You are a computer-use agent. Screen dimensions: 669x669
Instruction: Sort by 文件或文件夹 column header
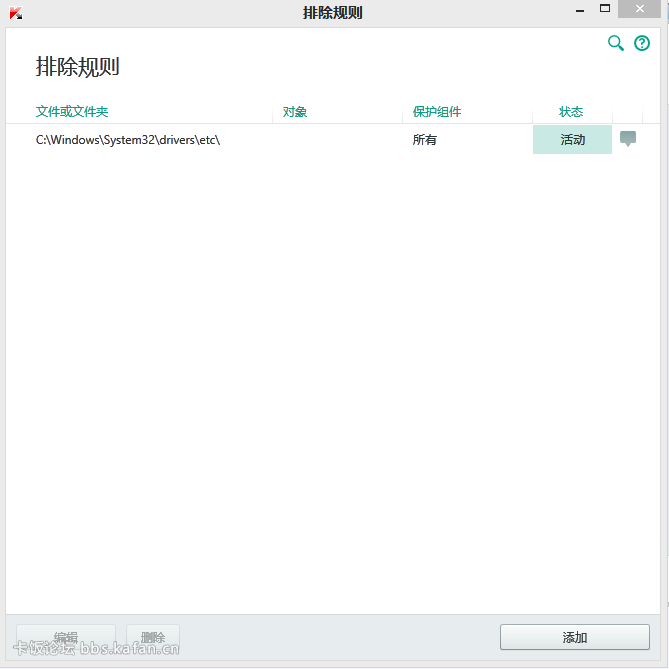tap(72, 112)
